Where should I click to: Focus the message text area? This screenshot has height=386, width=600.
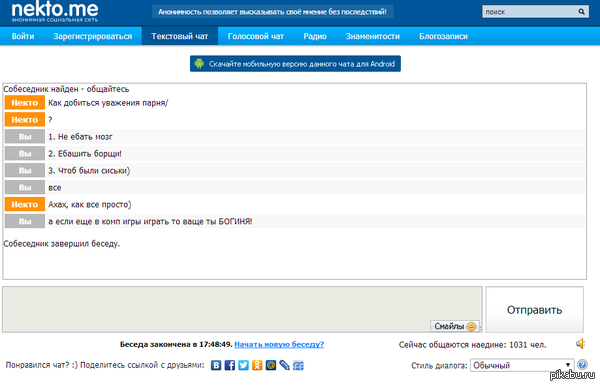[242, 309]
